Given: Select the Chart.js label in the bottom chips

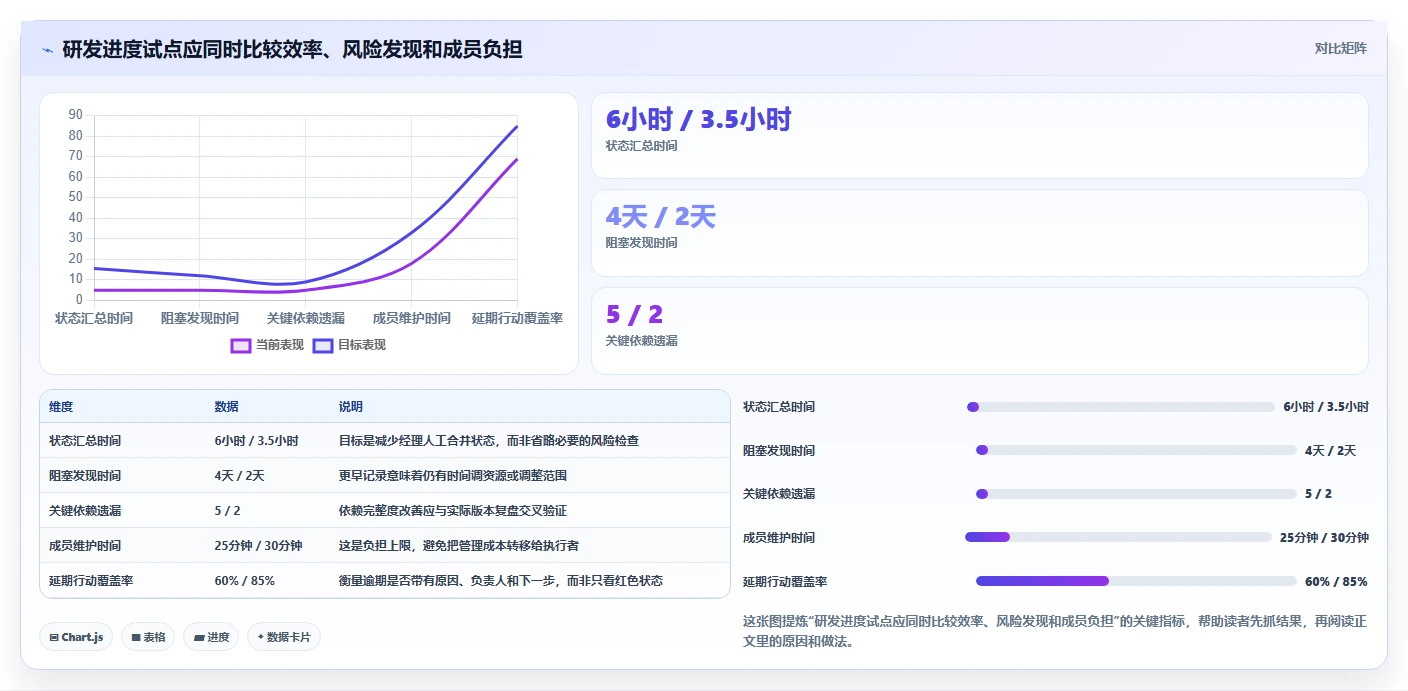Looking at the screenshot, I should coord(82,637).
